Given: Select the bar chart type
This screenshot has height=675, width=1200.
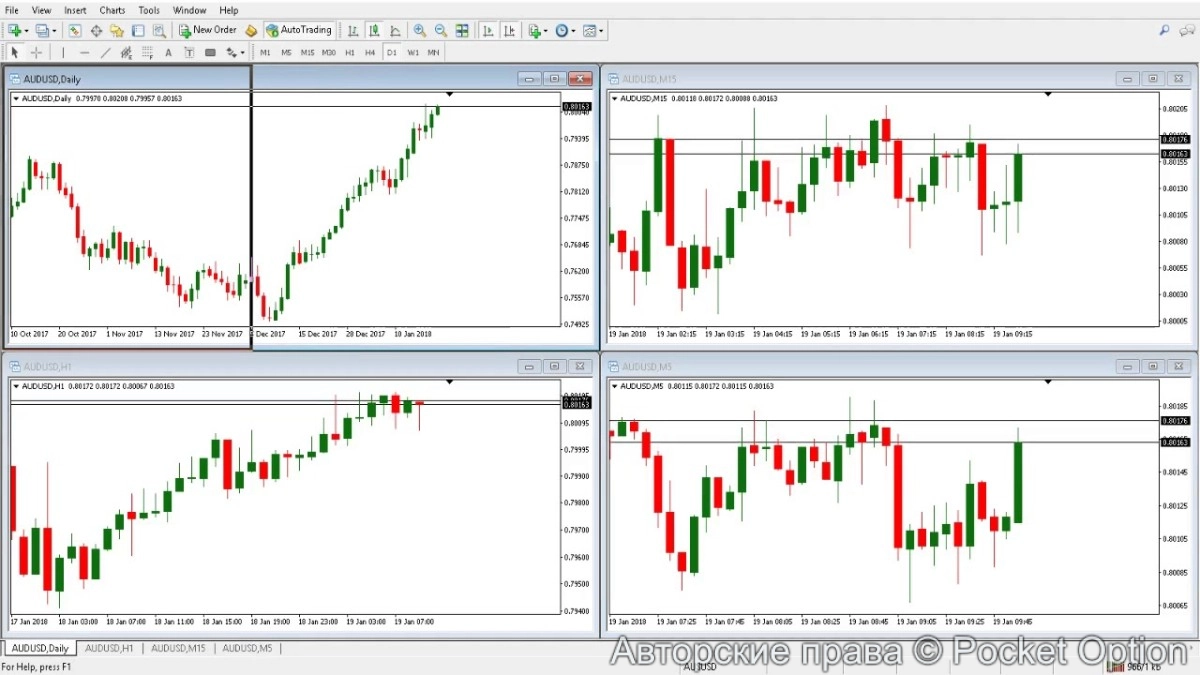Looking at the screenshot, I should pos(352,31).
